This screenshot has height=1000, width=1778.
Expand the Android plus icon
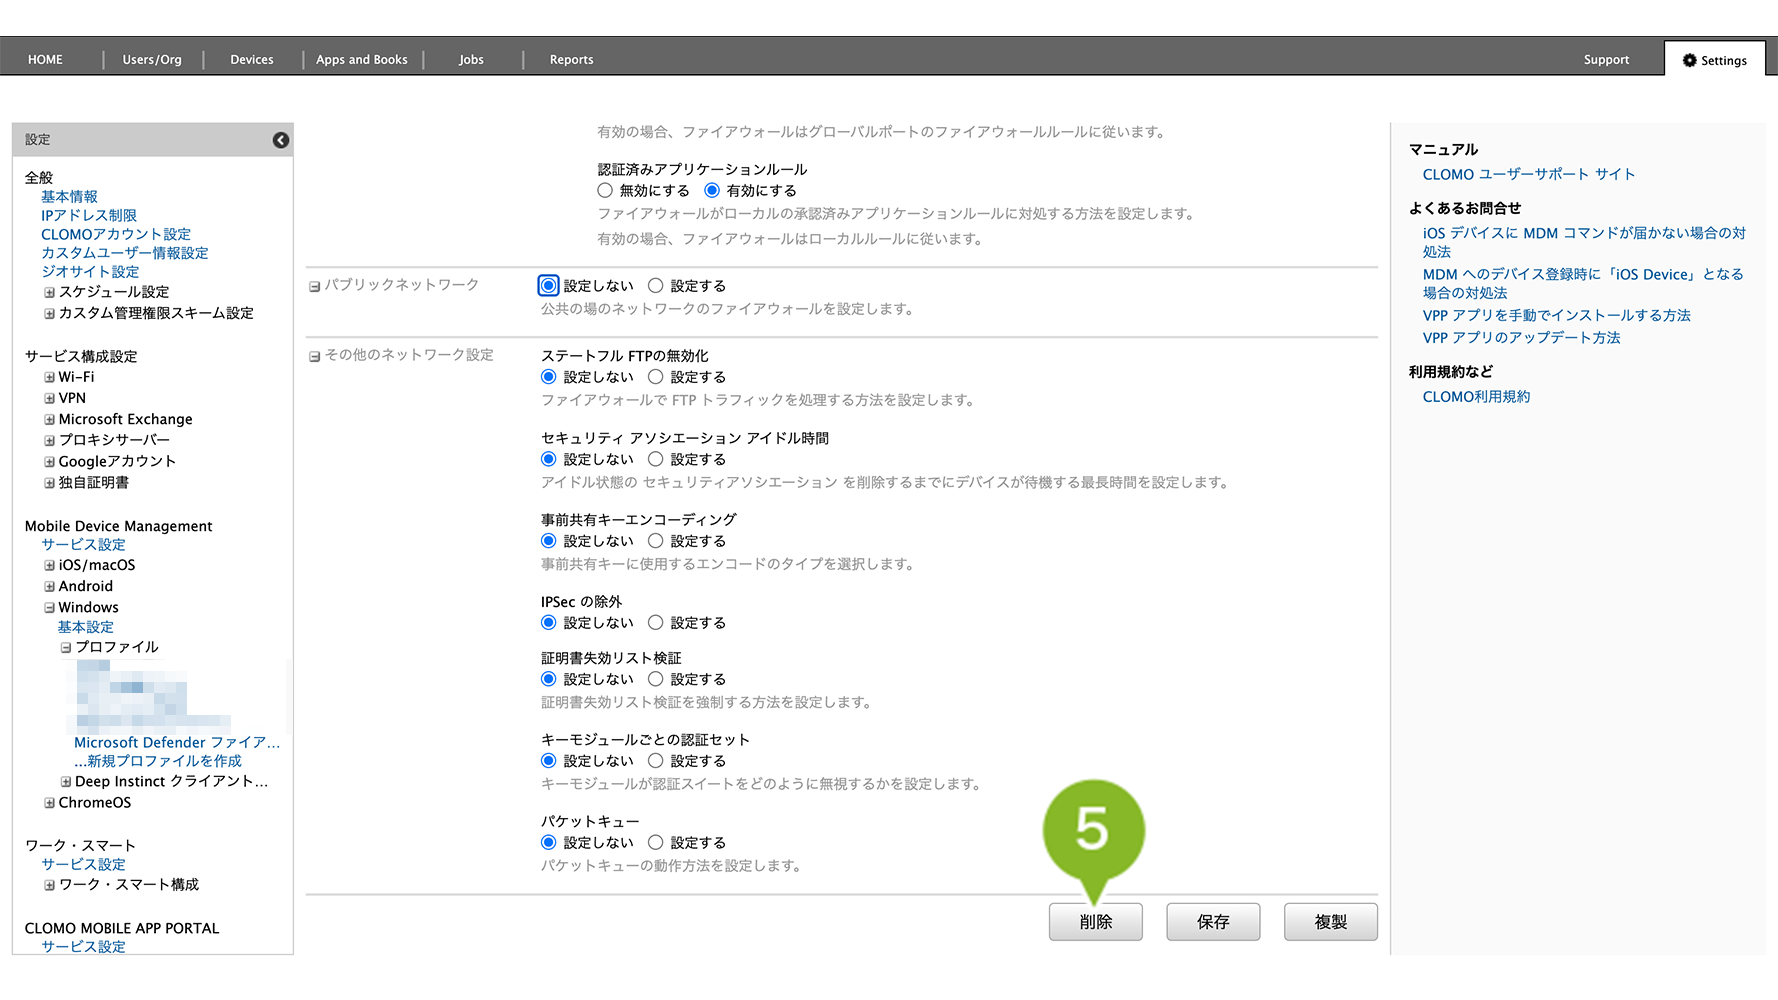[49, 587]
